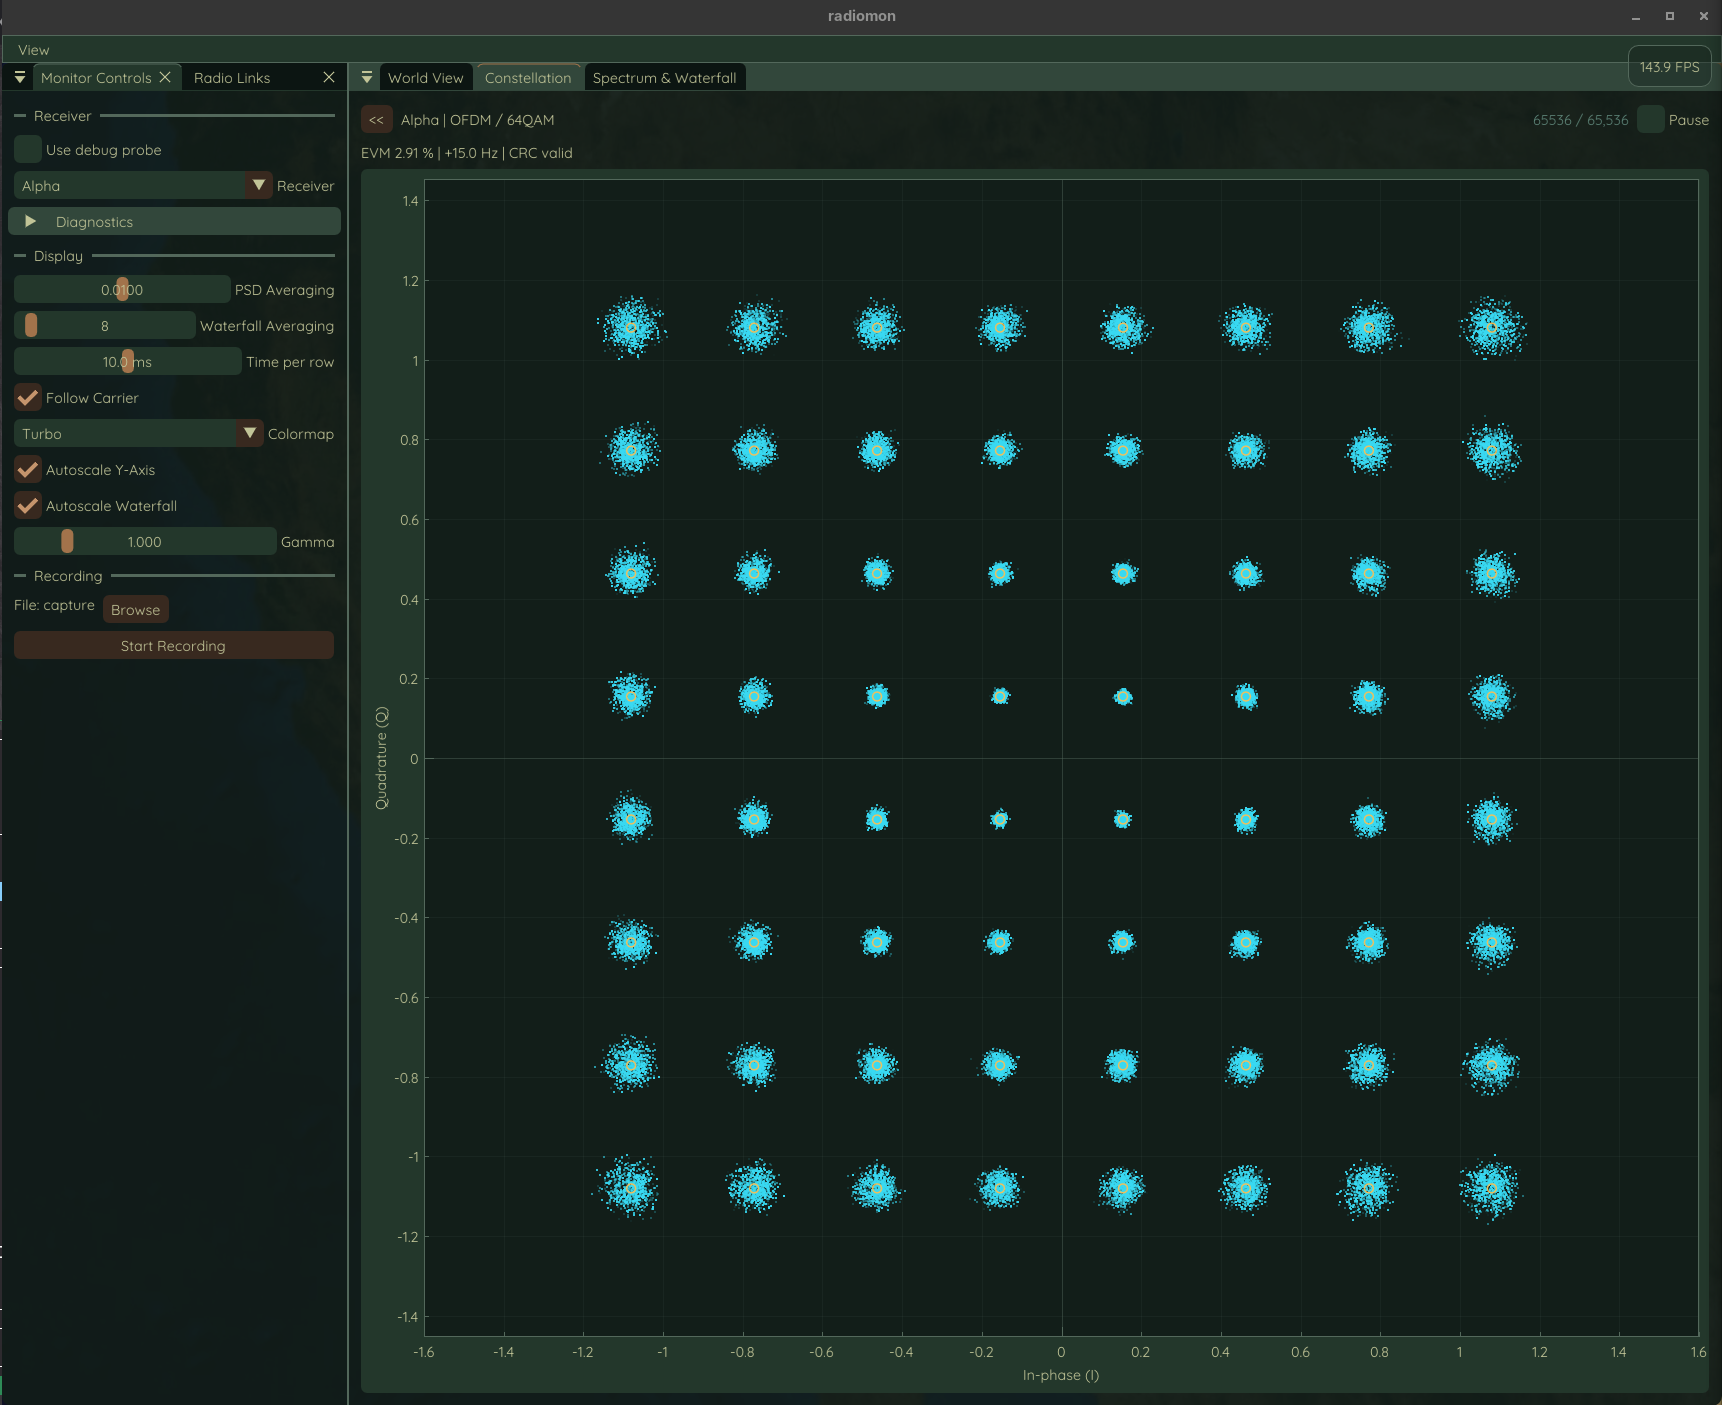The image size is (1722, 1405).
Task: Switch to Spectrum & Waterfall tab
Action: 664,78
